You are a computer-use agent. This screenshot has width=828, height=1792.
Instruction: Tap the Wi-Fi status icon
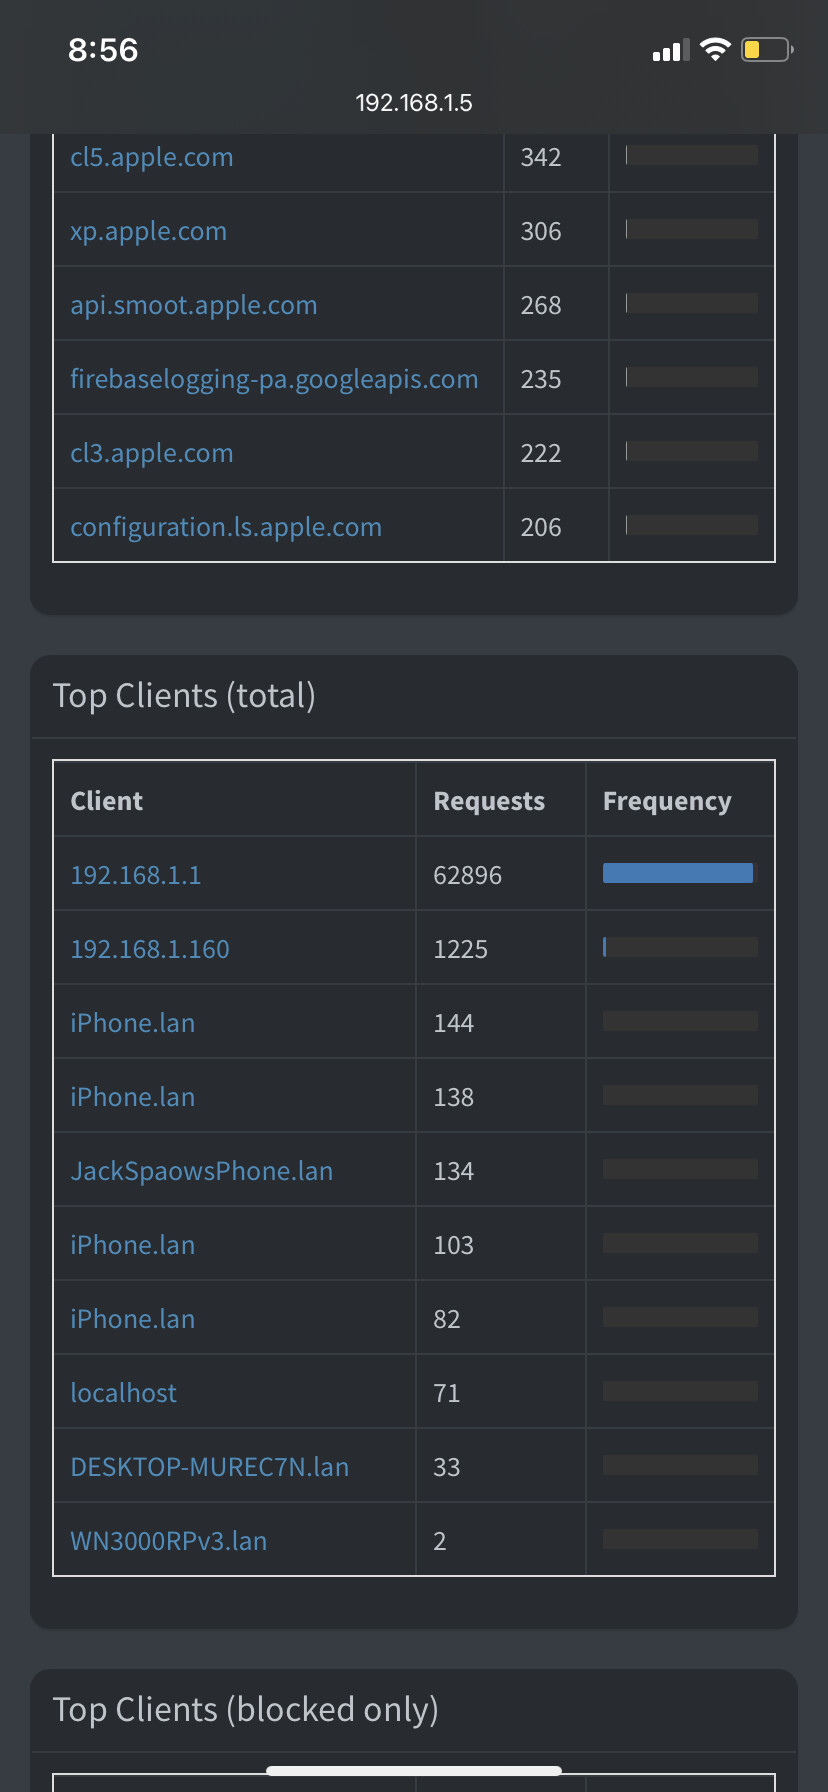point(715,50)
